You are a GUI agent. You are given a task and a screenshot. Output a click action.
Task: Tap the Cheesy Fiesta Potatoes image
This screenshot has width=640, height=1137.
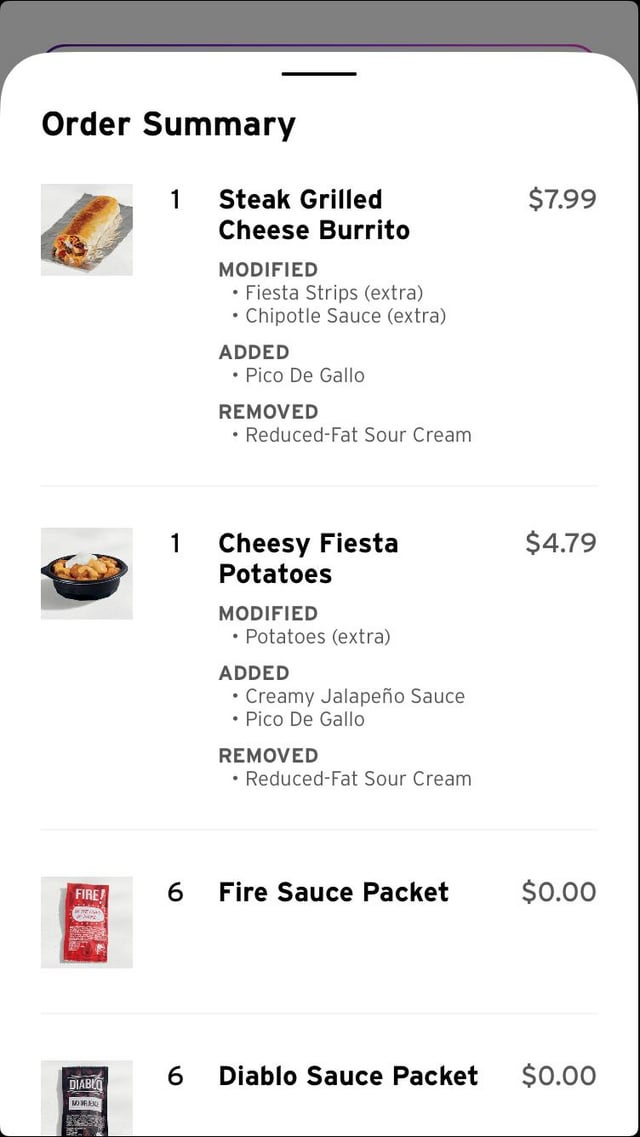click(87, 573)
